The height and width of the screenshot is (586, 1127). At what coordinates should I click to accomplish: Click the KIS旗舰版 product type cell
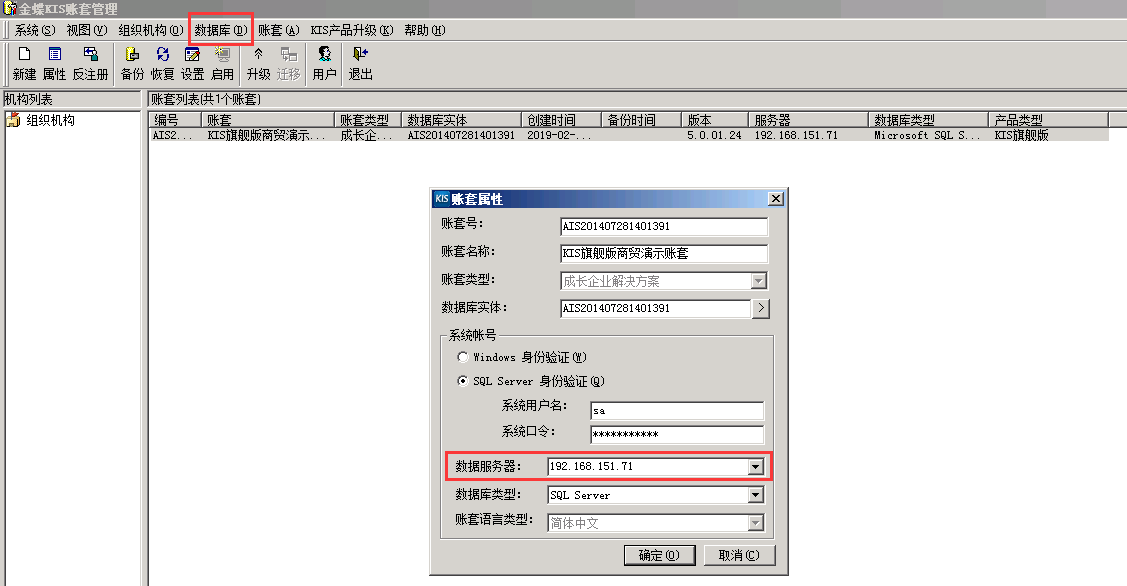1021,135
